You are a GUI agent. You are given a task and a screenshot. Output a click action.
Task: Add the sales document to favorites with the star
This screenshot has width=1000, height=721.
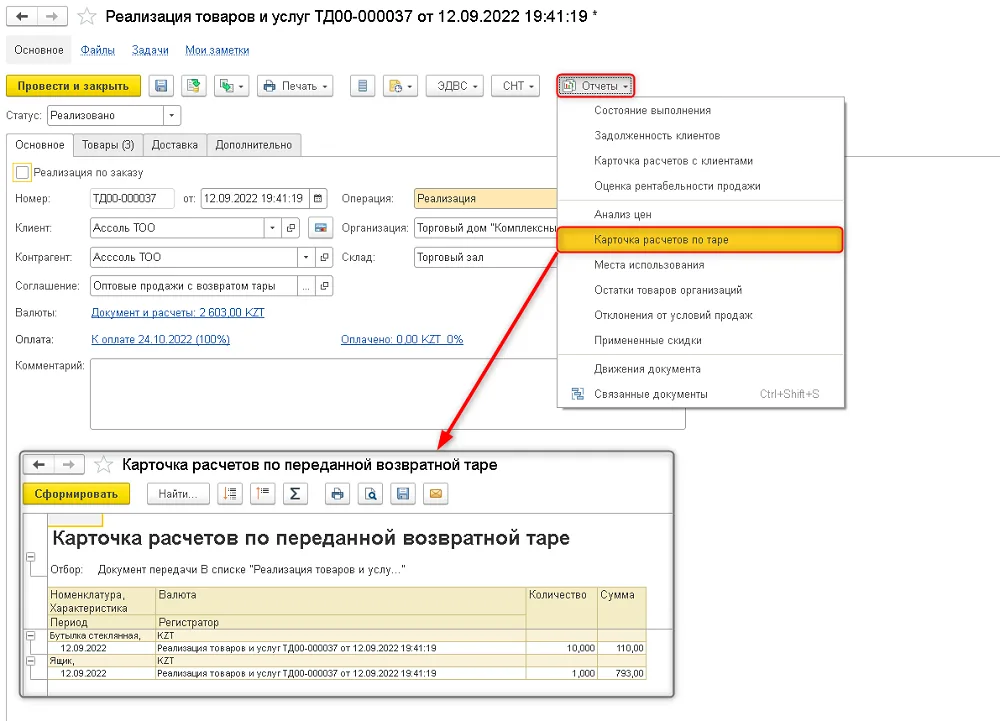87,17
